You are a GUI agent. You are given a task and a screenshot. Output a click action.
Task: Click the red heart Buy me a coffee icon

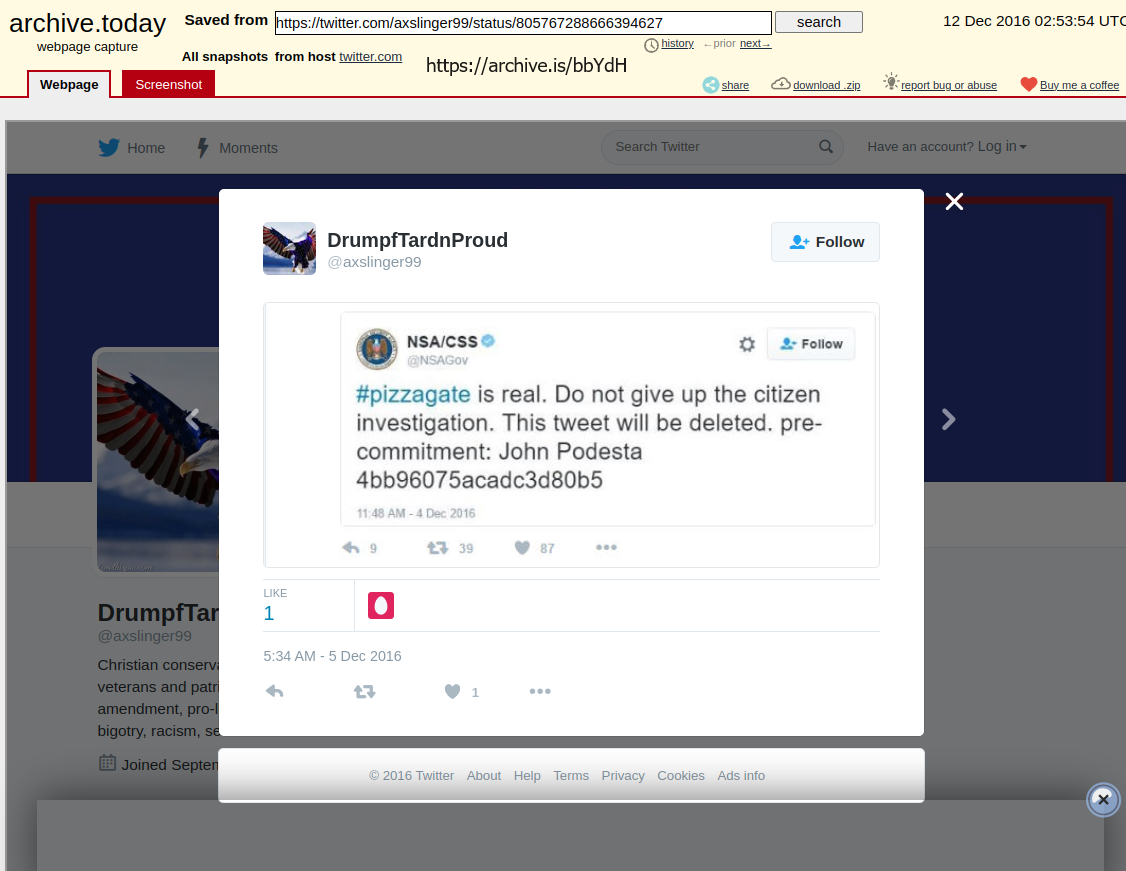coord(1028,85)
